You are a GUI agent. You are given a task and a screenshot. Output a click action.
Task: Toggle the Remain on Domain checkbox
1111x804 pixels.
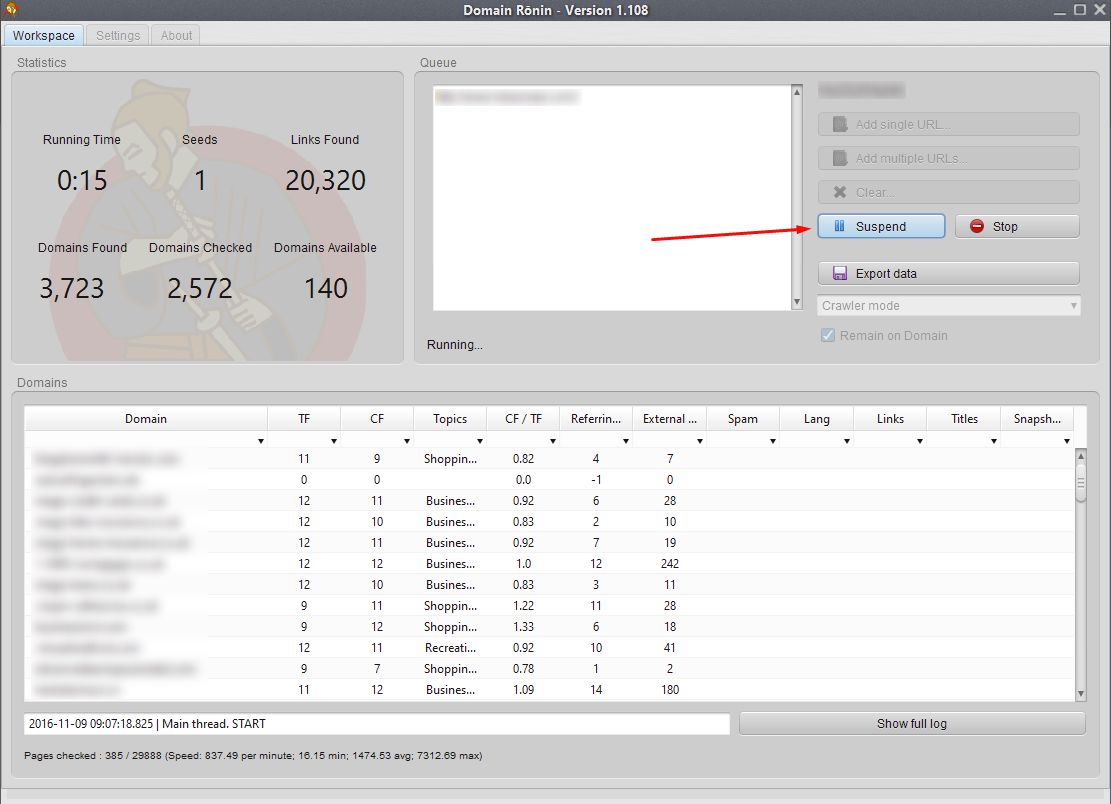coord(828,335)
